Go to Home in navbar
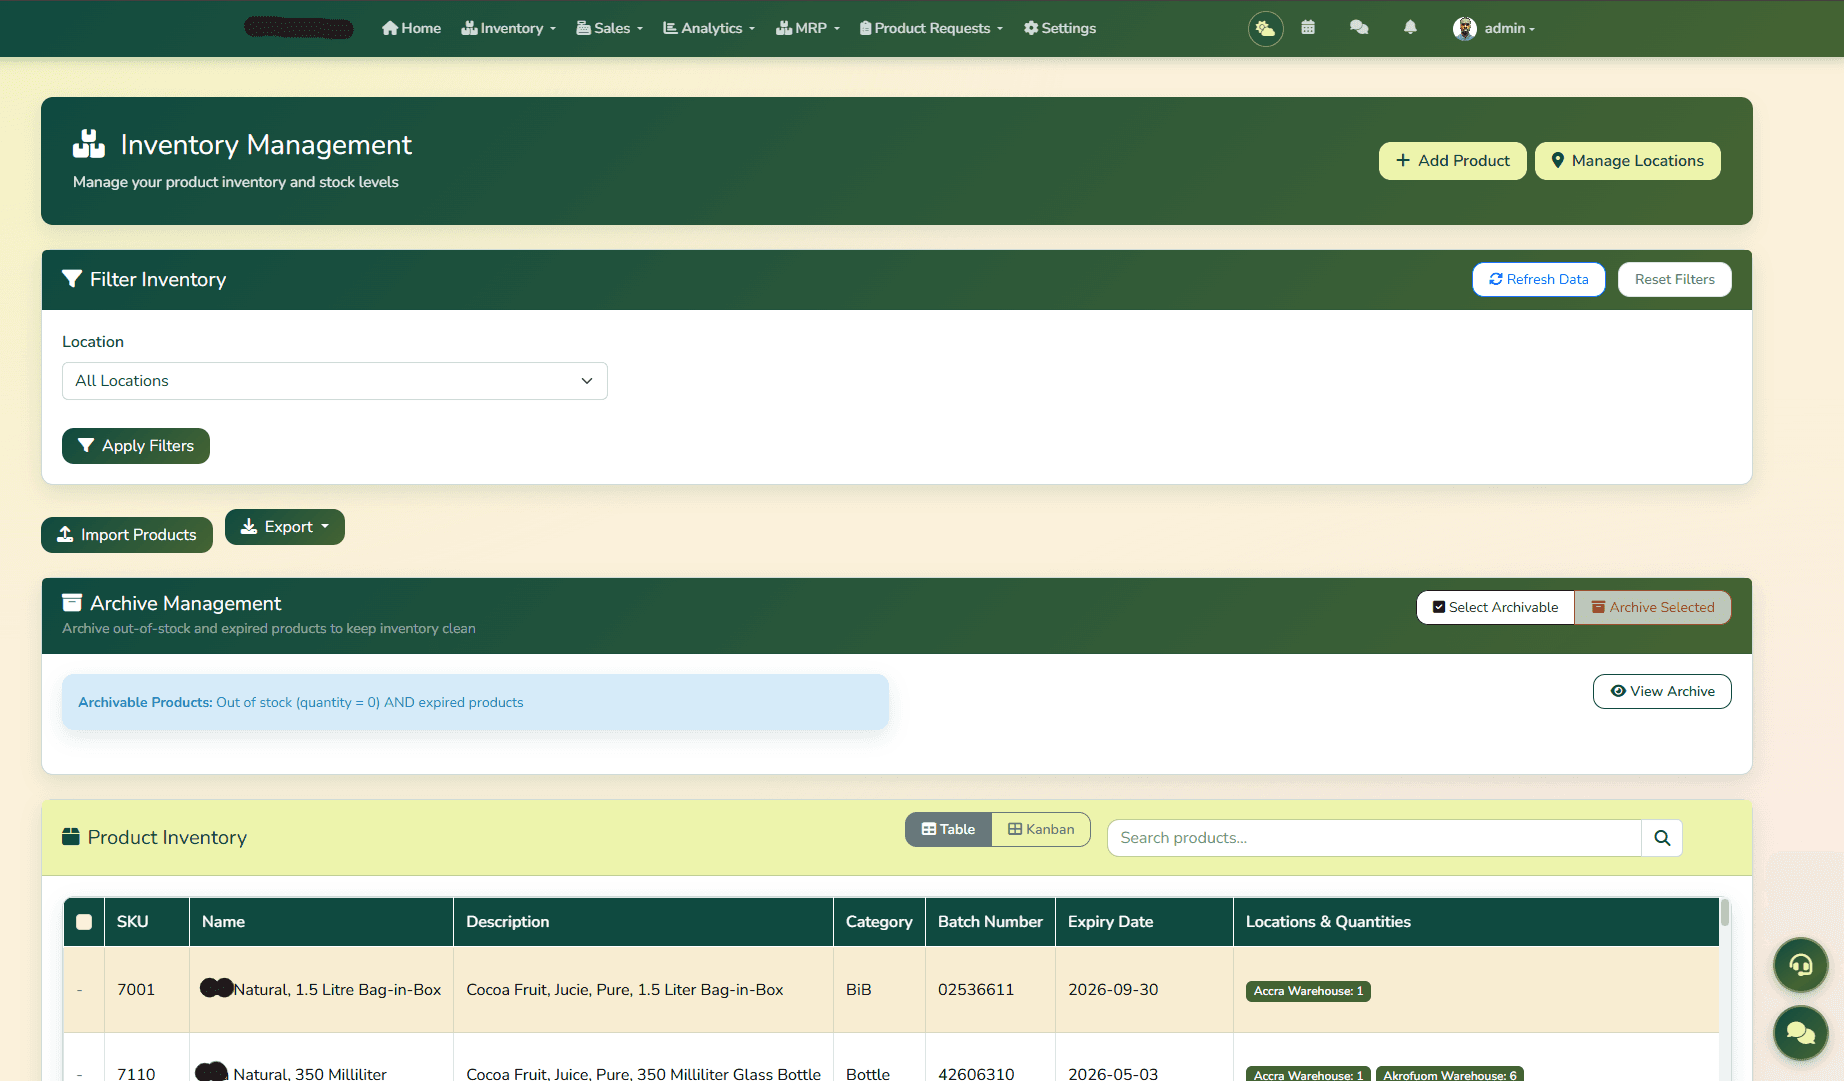Viewport: 1844px width, 1081px height. 411,28
